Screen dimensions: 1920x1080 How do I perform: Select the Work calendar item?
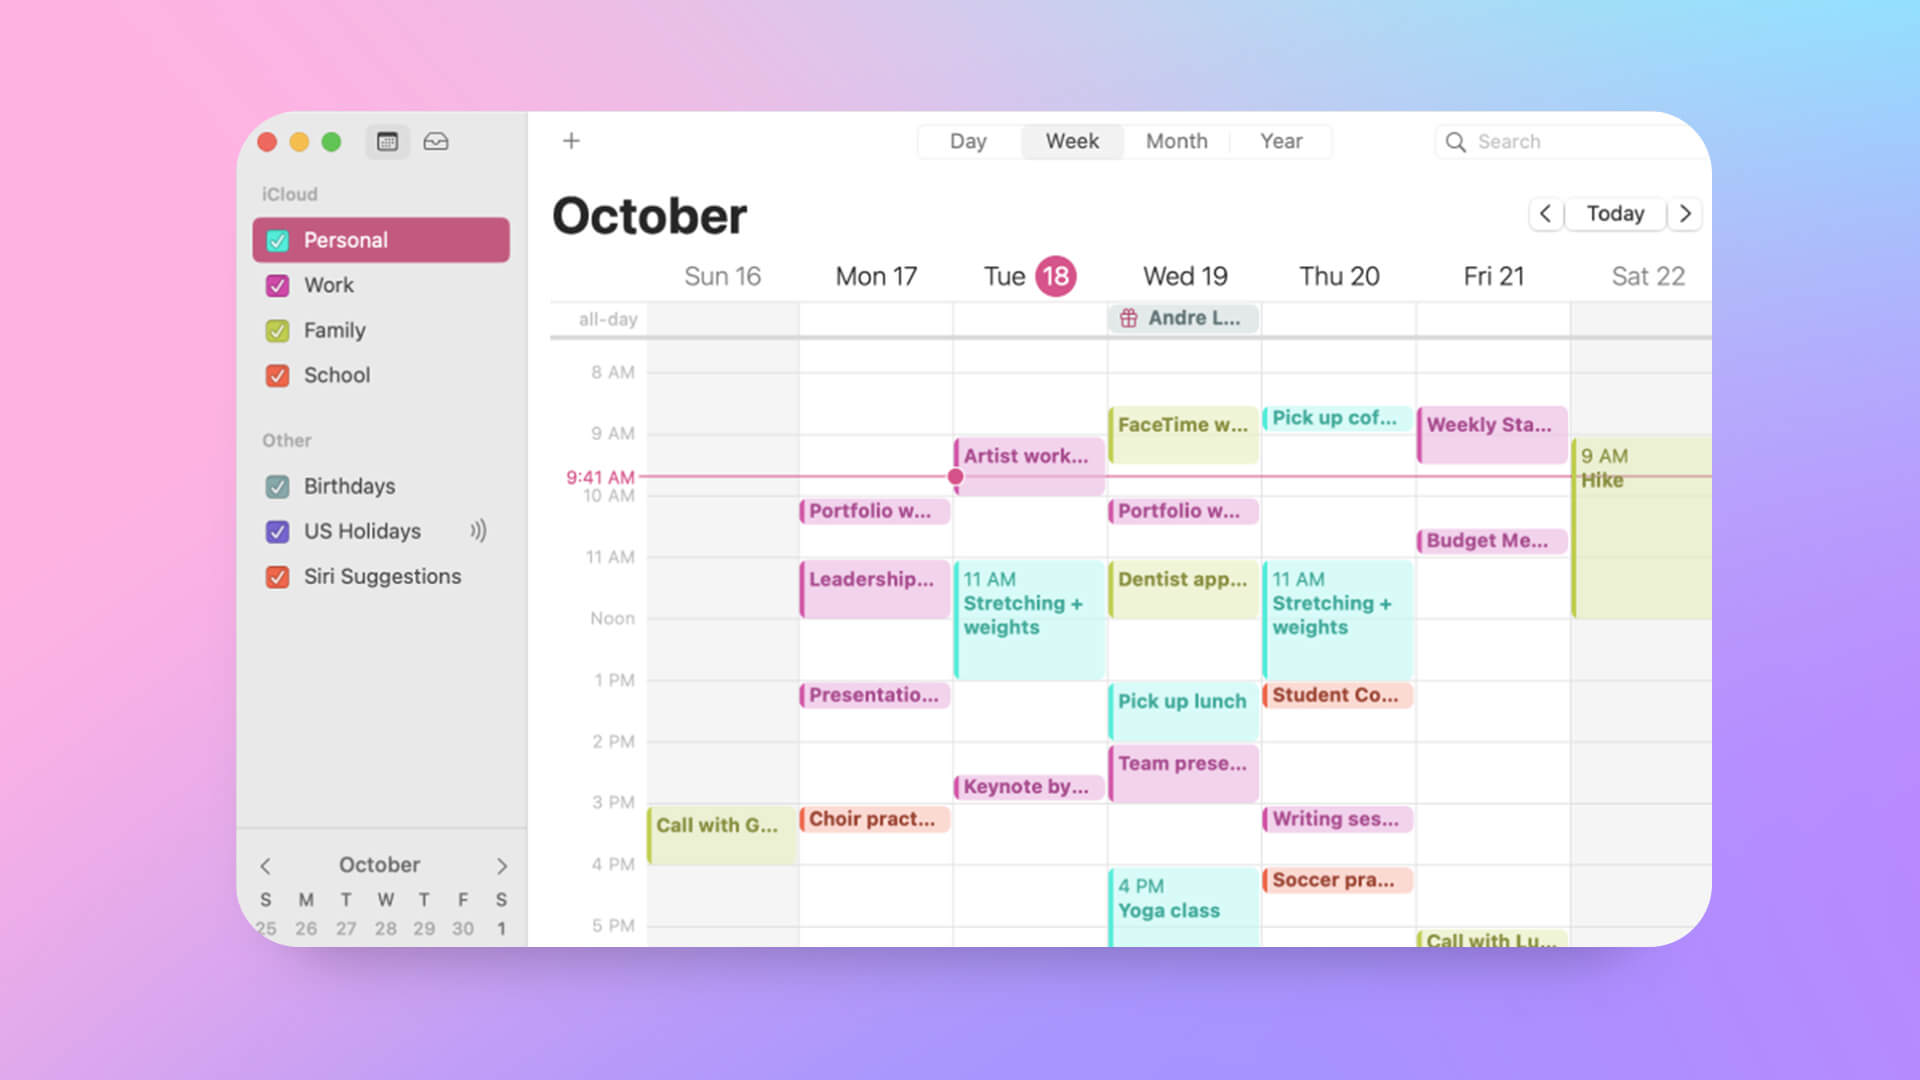tap(328, 285)
